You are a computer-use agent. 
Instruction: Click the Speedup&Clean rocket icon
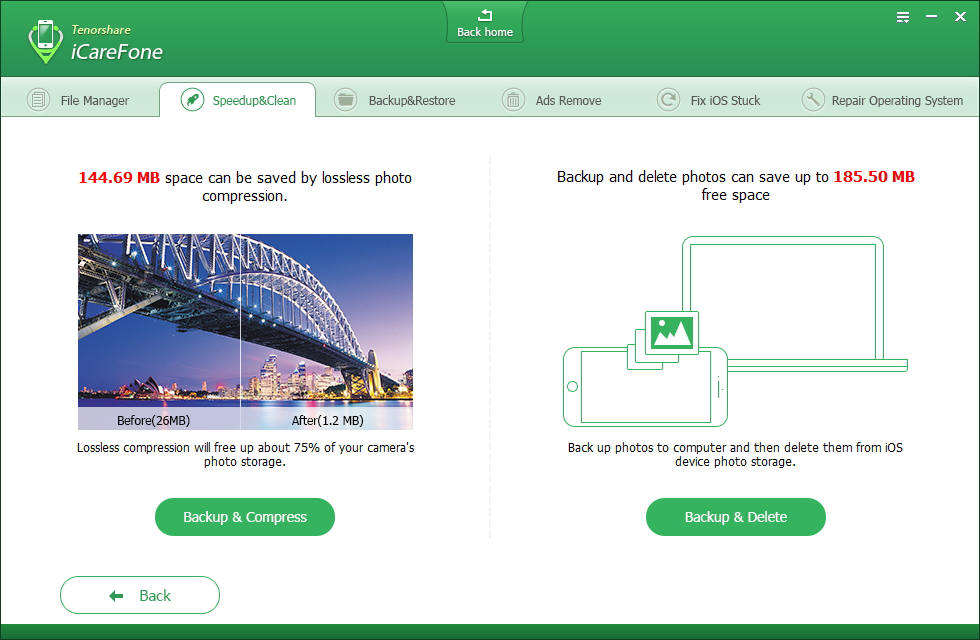pyautogui.click(x=192, y=100)
